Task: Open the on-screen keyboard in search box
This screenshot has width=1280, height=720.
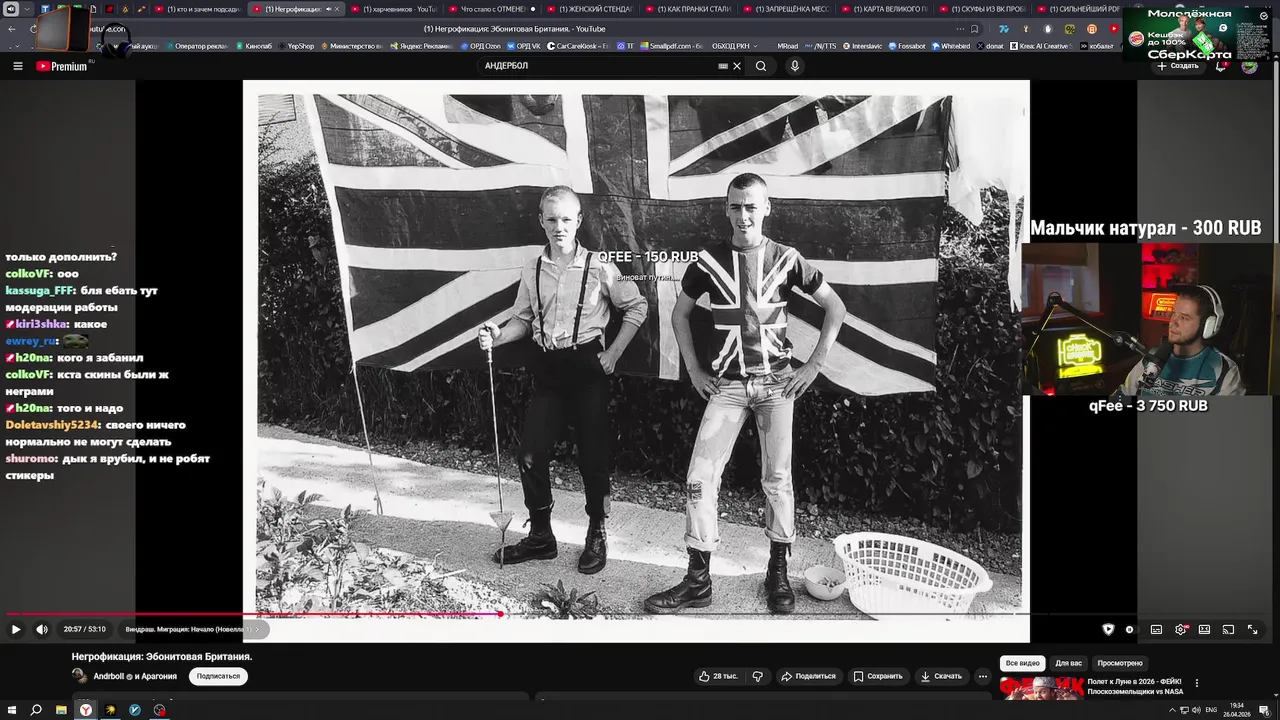Action: coord(723,66)
